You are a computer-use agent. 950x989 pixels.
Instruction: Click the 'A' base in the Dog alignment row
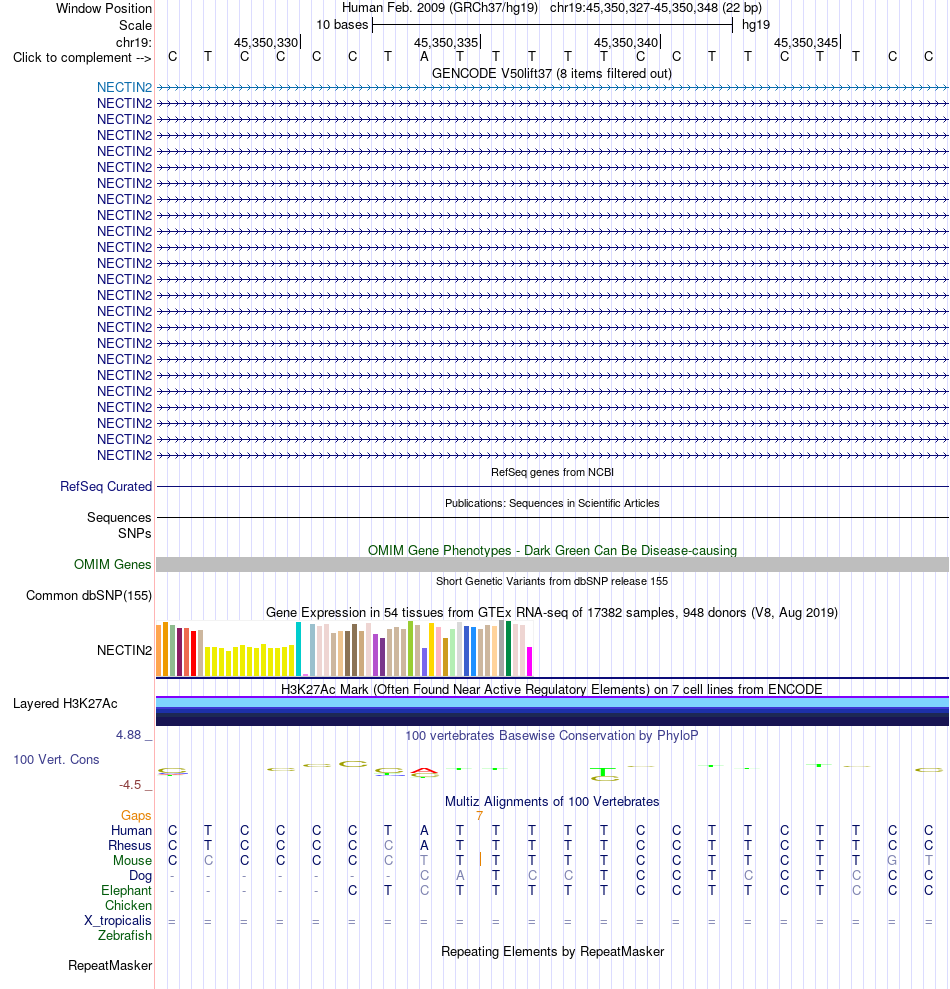pyautogui.click(x=460, y=875)
